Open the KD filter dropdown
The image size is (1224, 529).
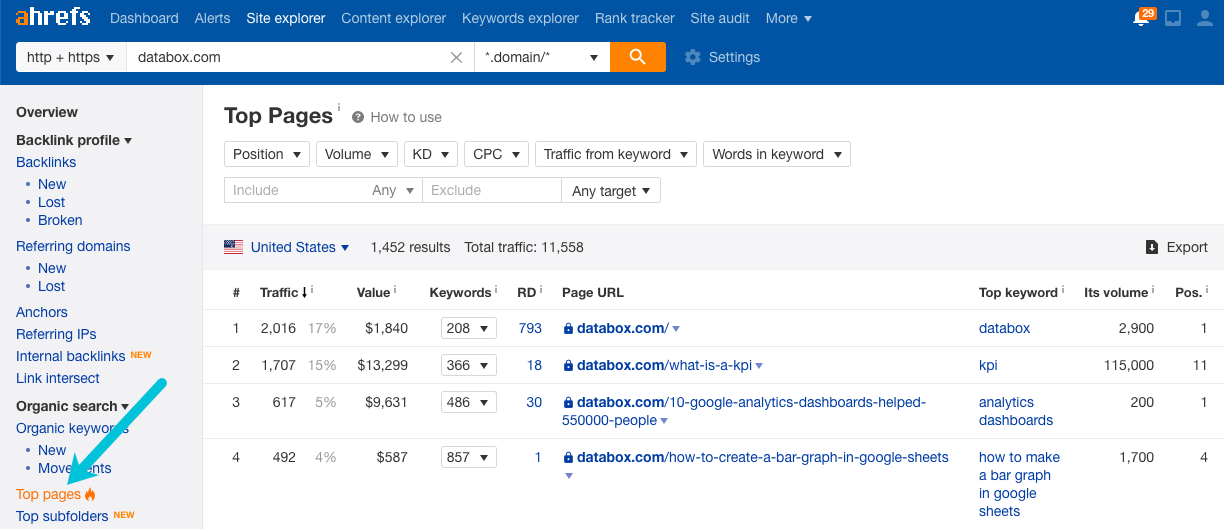[x=431, y=154]
